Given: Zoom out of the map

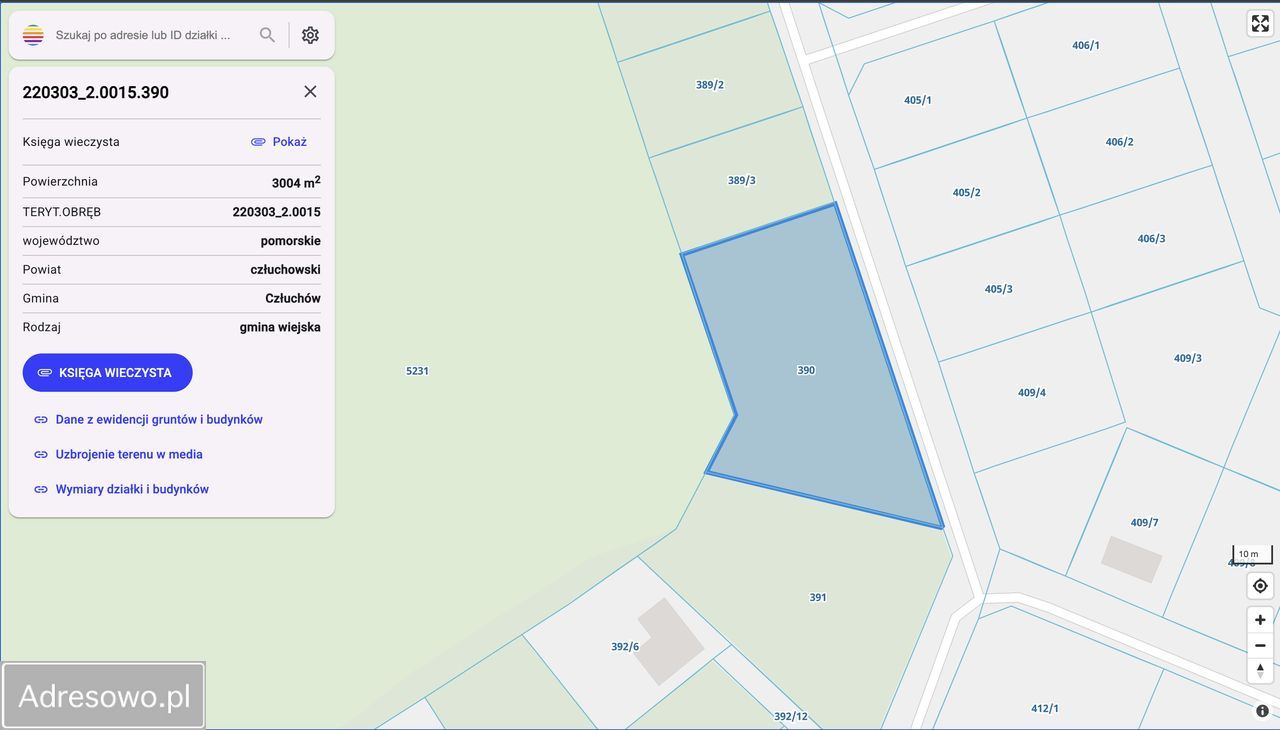Looking at the screenshot, I should point(1260,646).
